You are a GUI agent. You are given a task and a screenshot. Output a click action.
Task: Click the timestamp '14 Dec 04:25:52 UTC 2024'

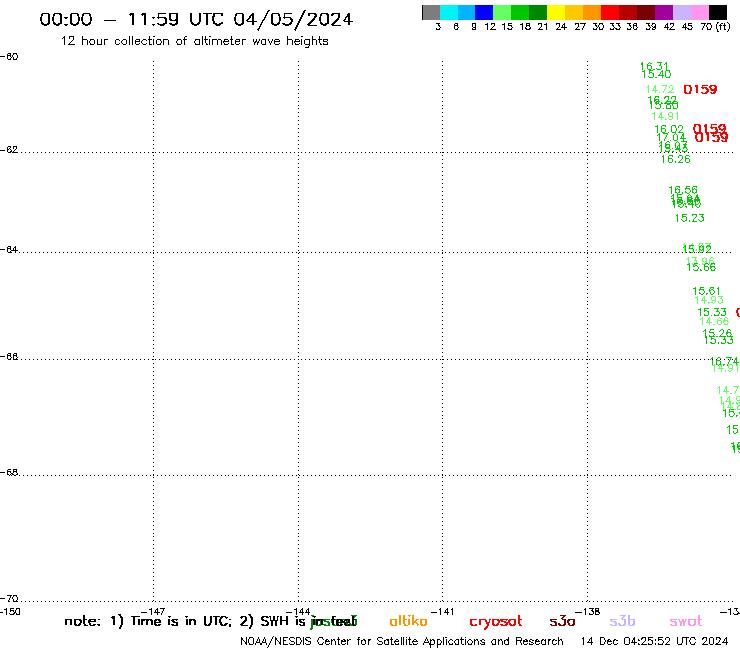click(655, 642)
